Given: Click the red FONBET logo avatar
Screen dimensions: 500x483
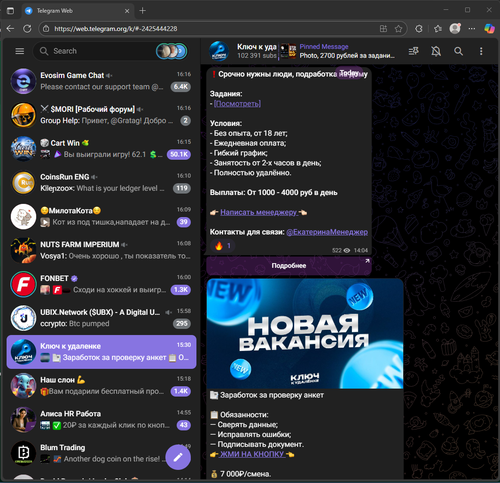Looking at the screenshot, I should (x=23, y=284).
